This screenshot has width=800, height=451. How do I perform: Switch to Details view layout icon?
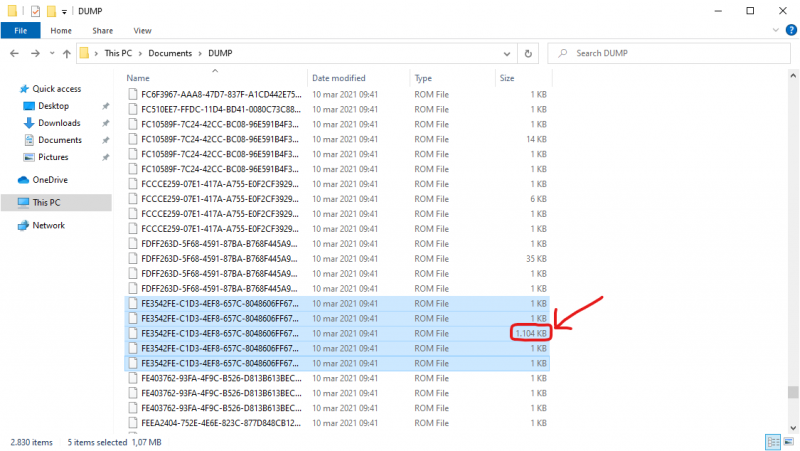click(x=773, y=442)
